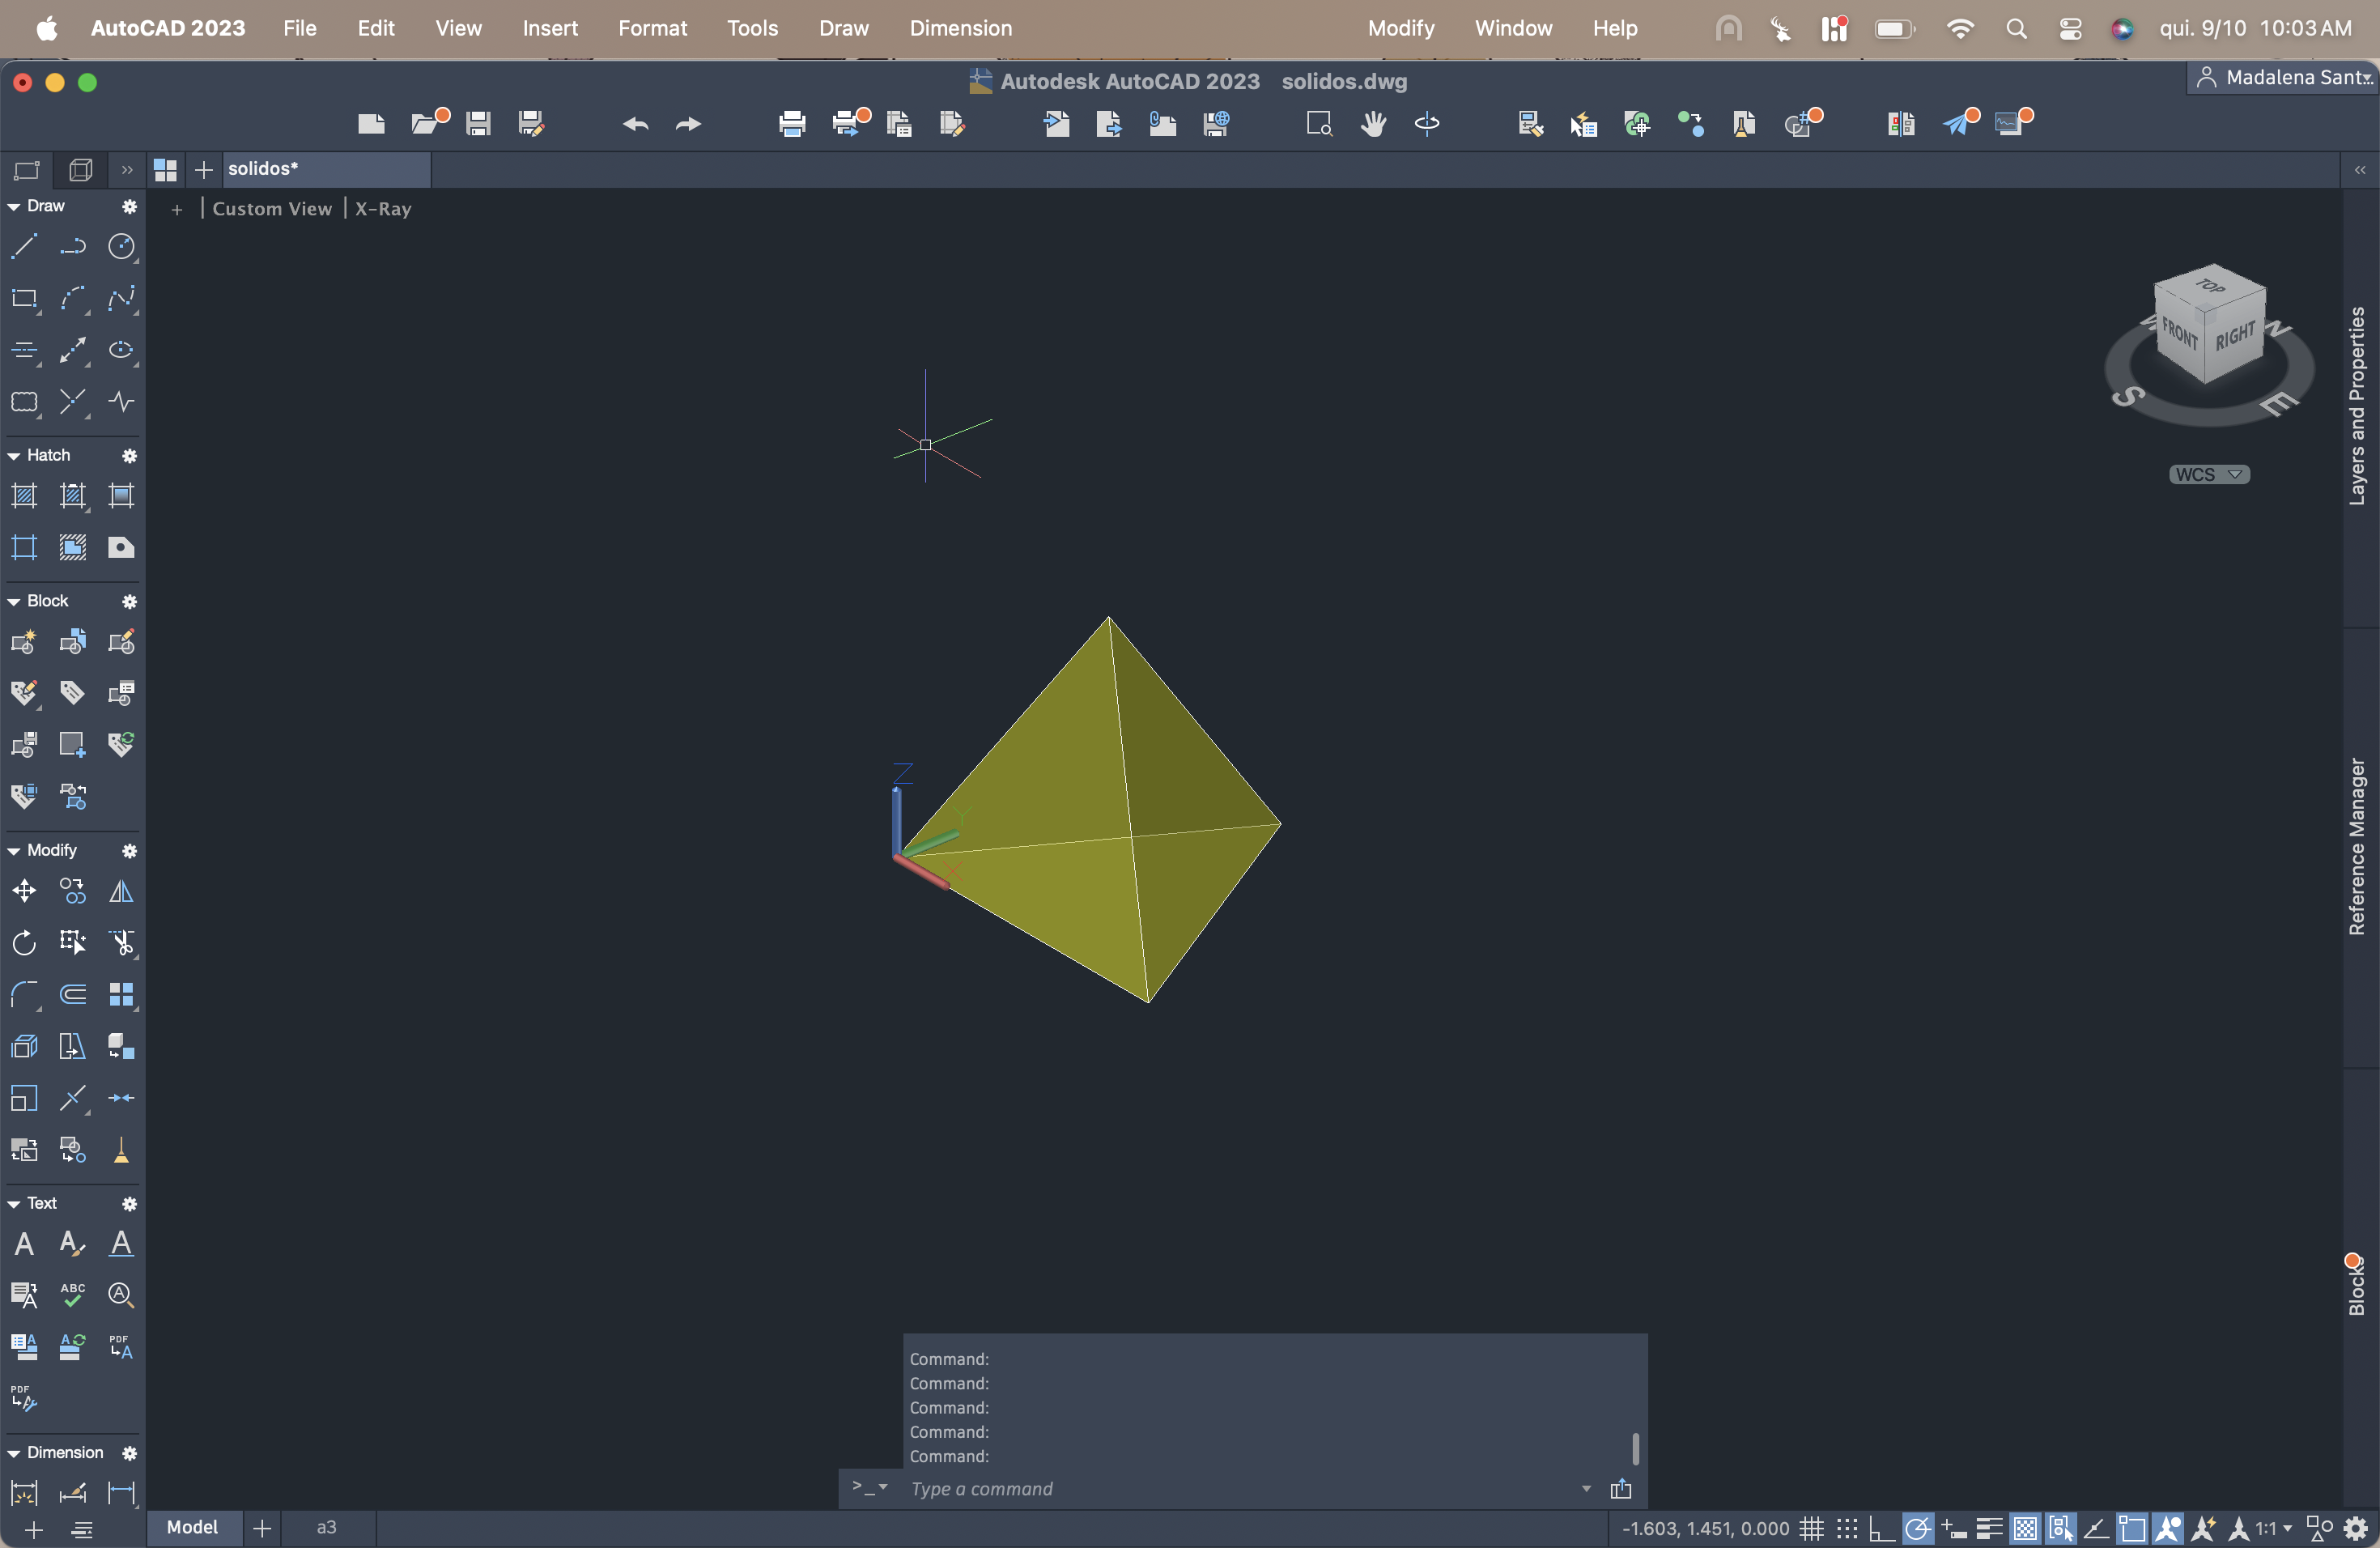Image resolution: width=2380 pixels, height=1548 pixels.
Task: Open the WCS coordinate system dropdown
Action: 2209,474
